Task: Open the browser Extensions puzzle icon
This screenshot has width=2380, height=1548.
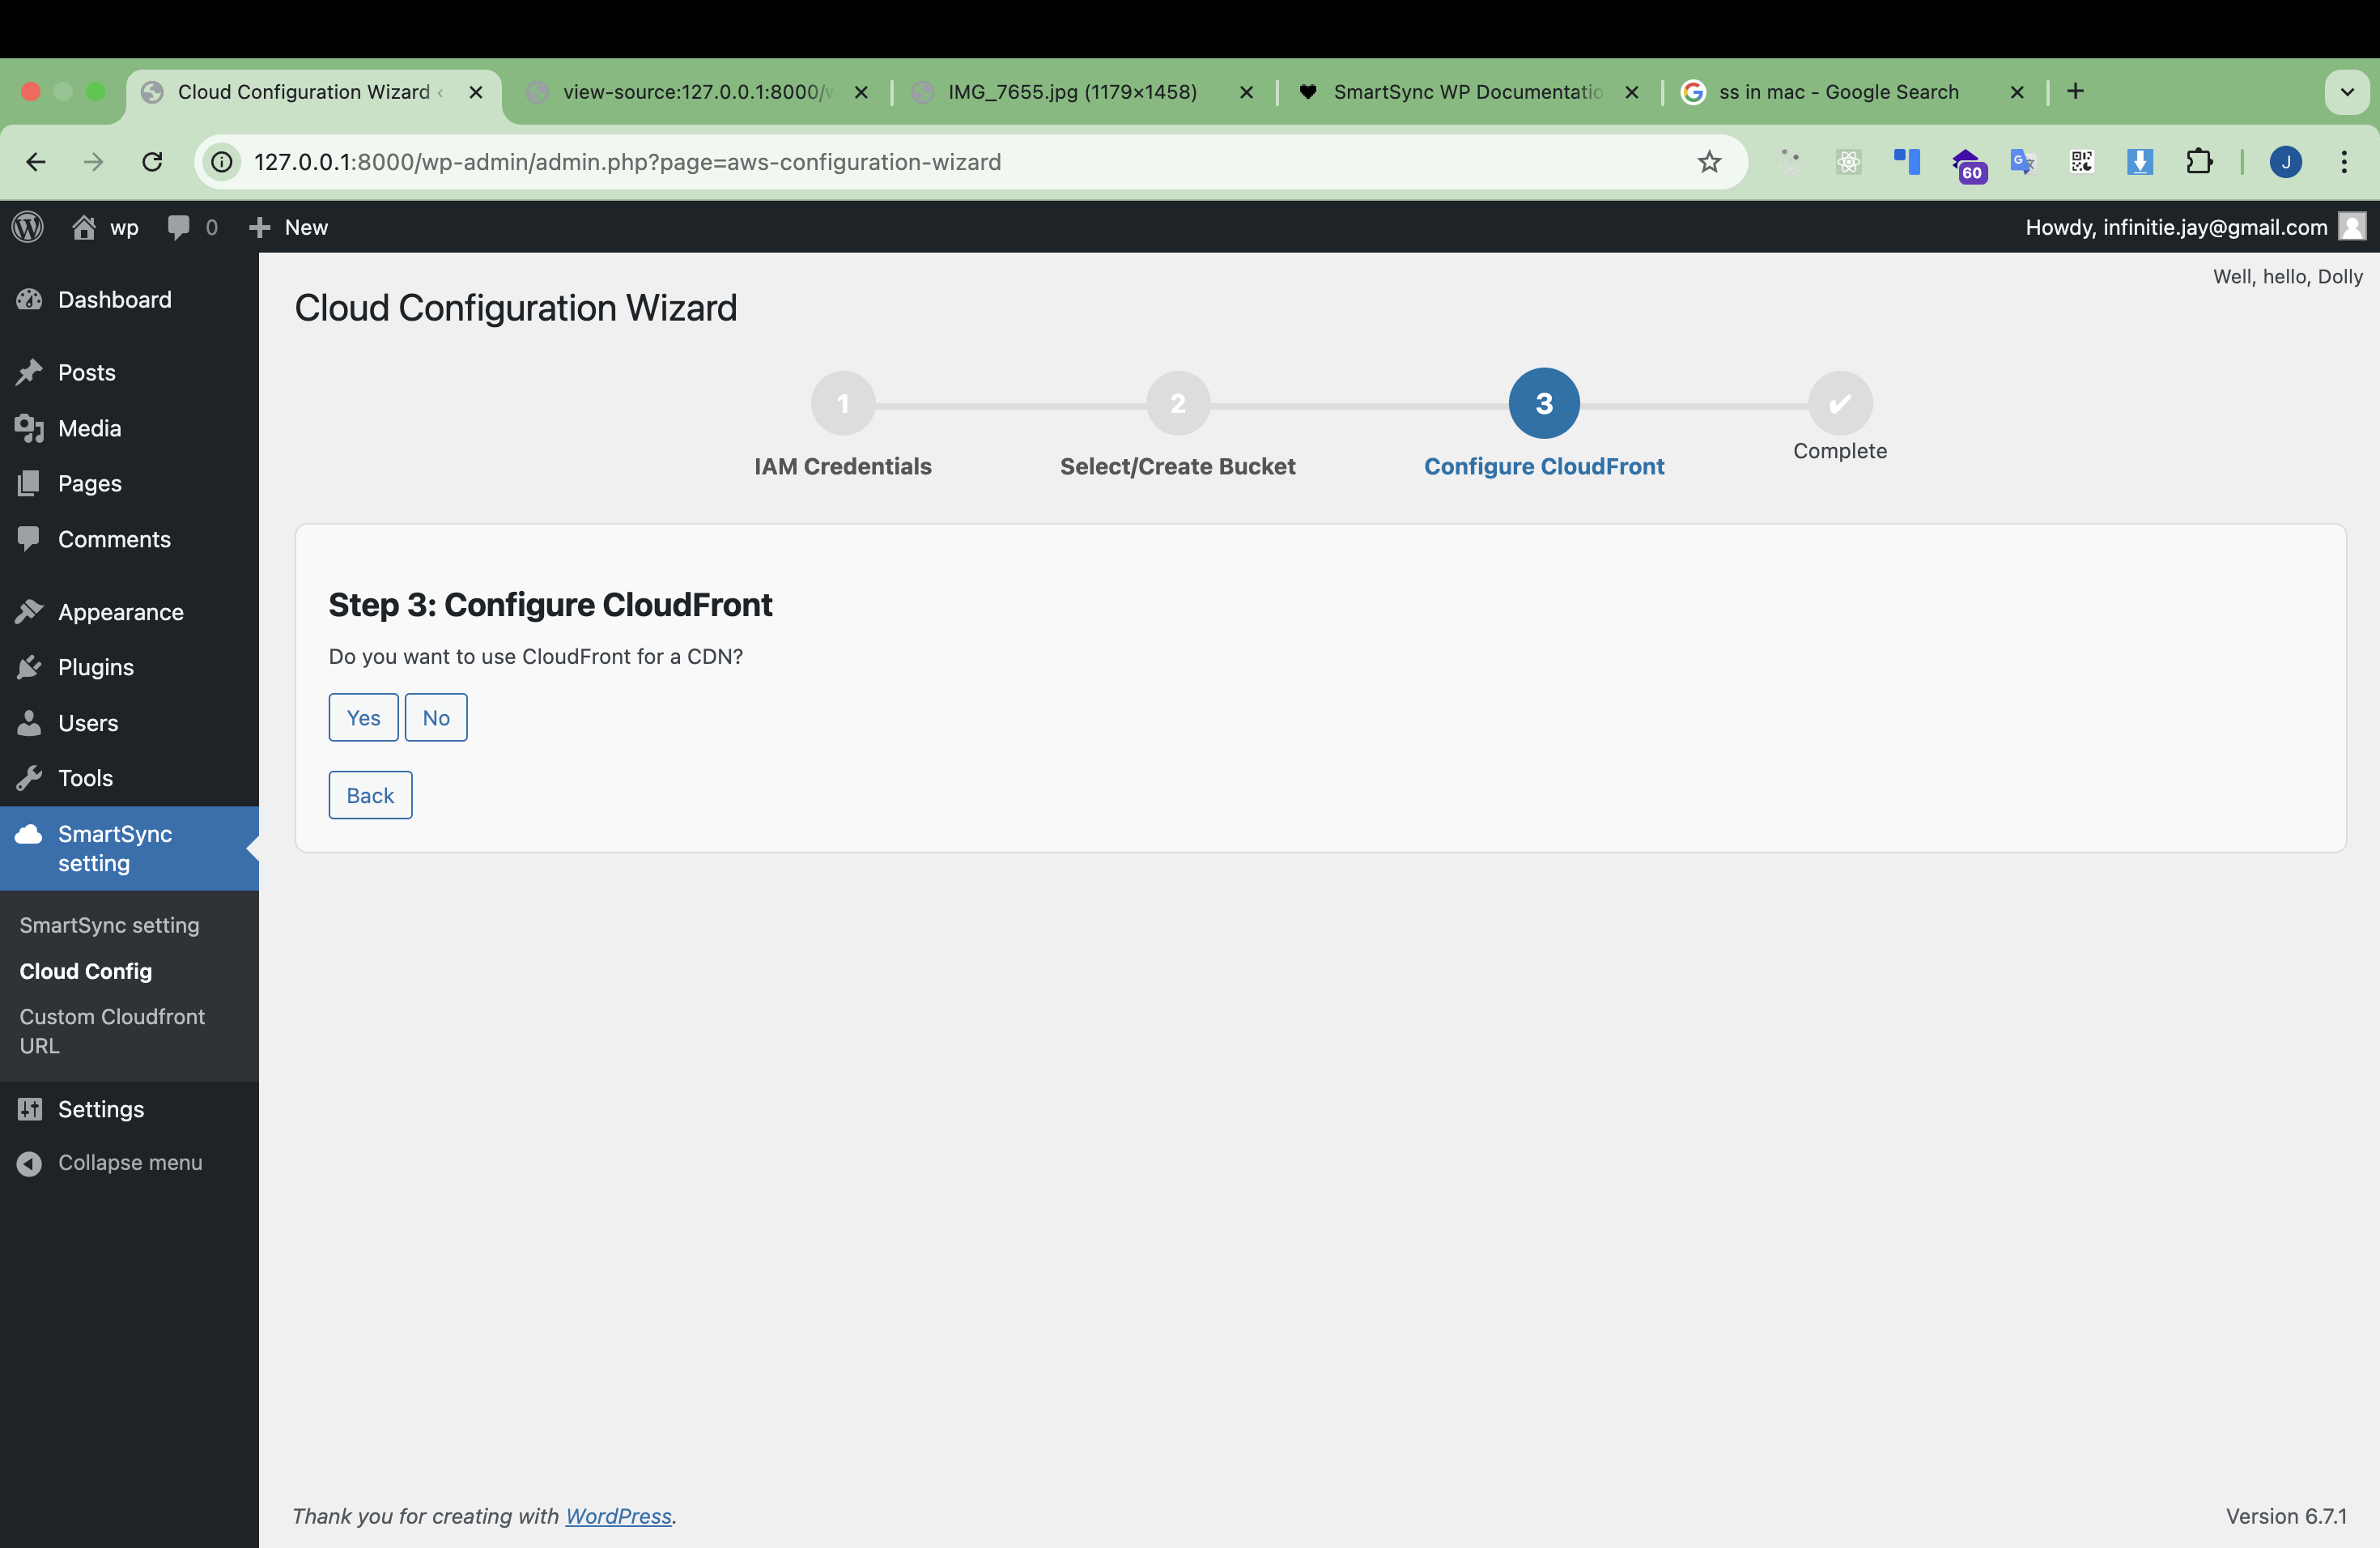Action: [x=2200, y=162]
